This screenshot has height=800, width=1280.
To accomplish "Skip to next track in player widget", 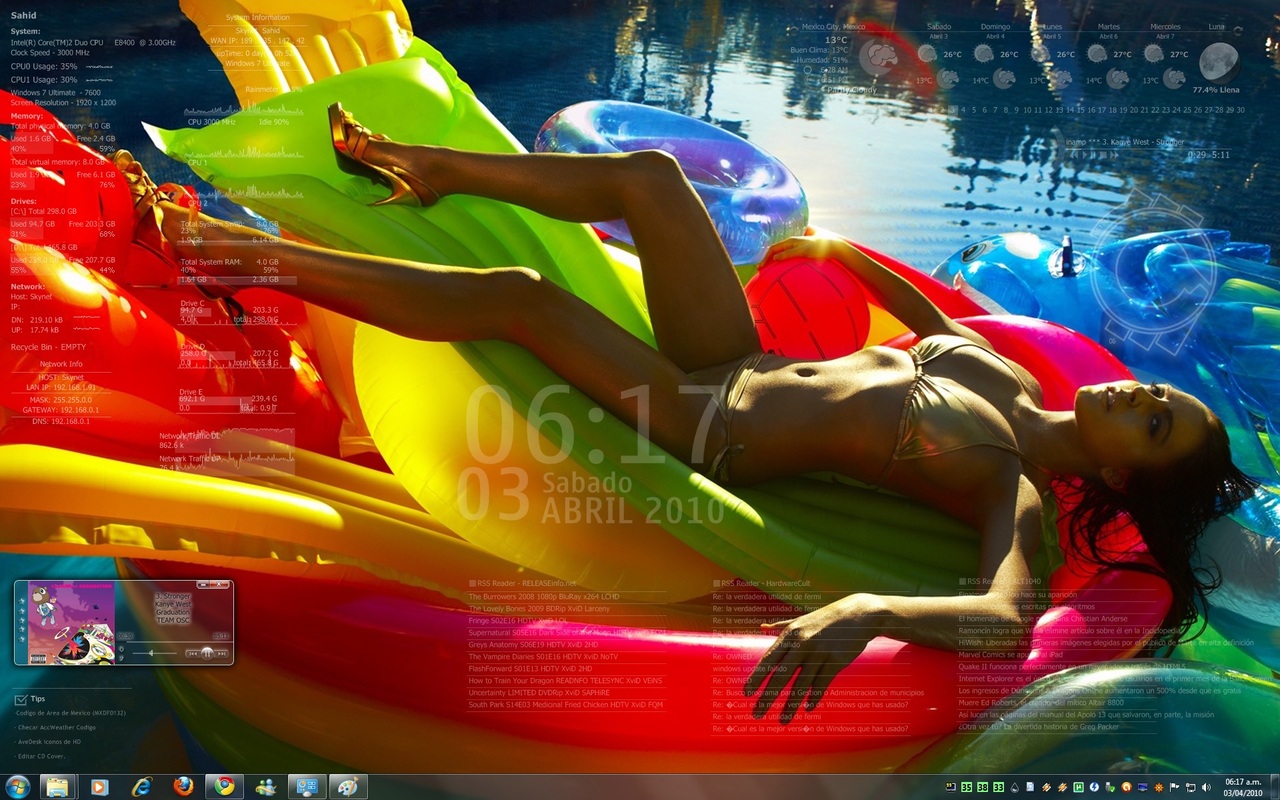I will (221, 652).
